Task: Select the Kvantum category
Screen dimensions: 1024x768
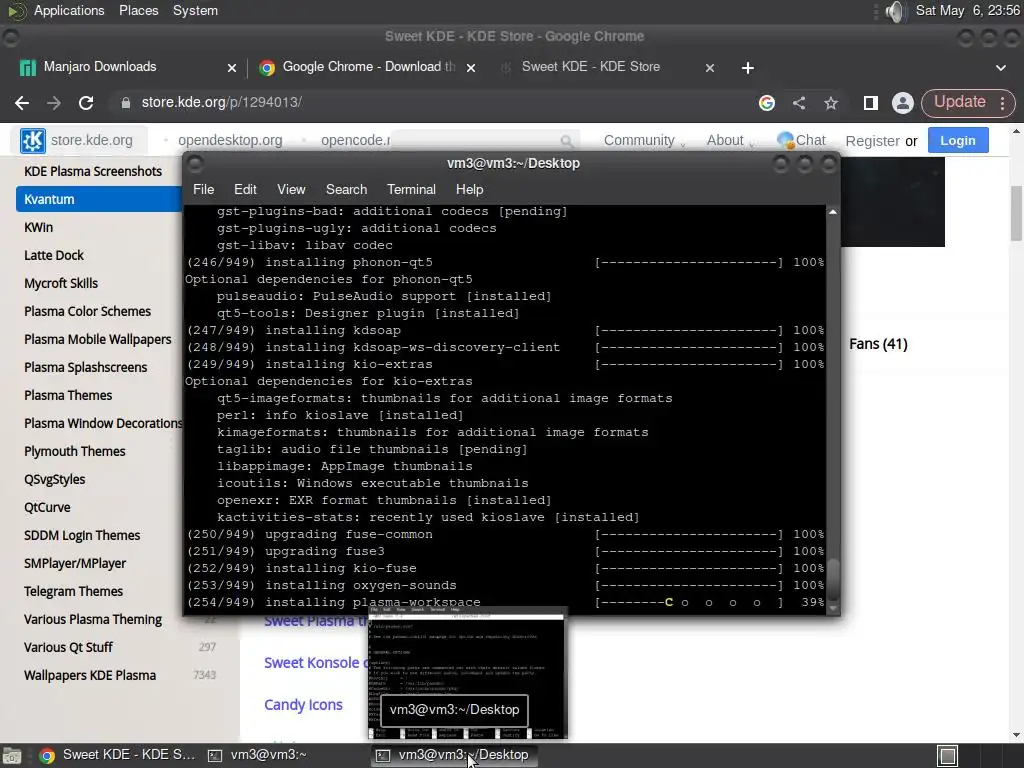Action: (99, 199)
